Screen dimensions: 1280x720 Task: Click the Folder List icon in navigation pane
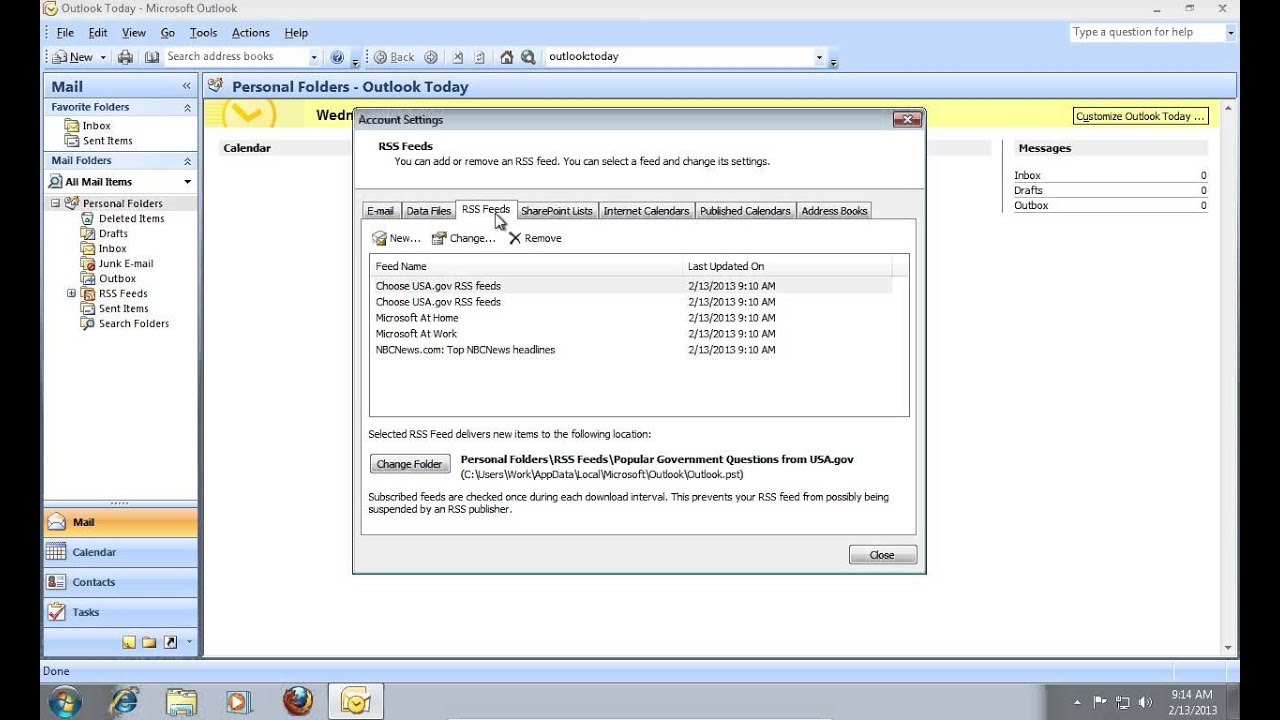(x=149, y=642)
